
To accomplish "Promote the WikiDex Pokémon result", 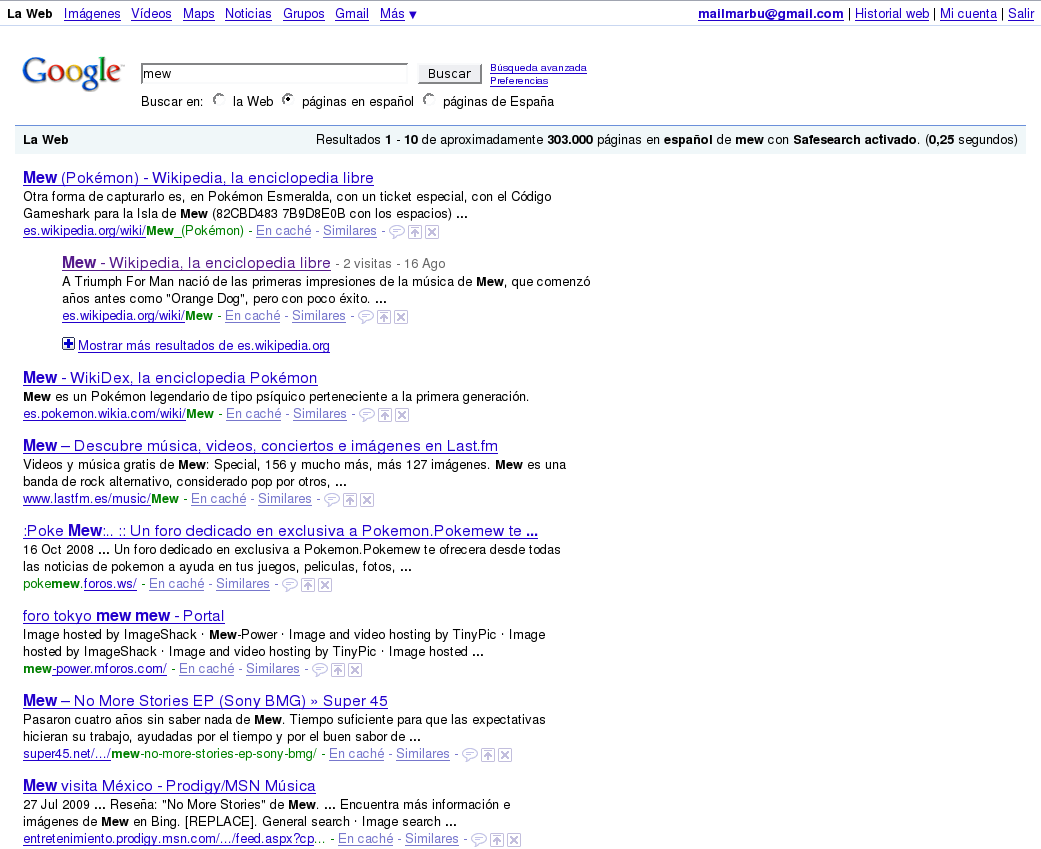I will point(385,415).
